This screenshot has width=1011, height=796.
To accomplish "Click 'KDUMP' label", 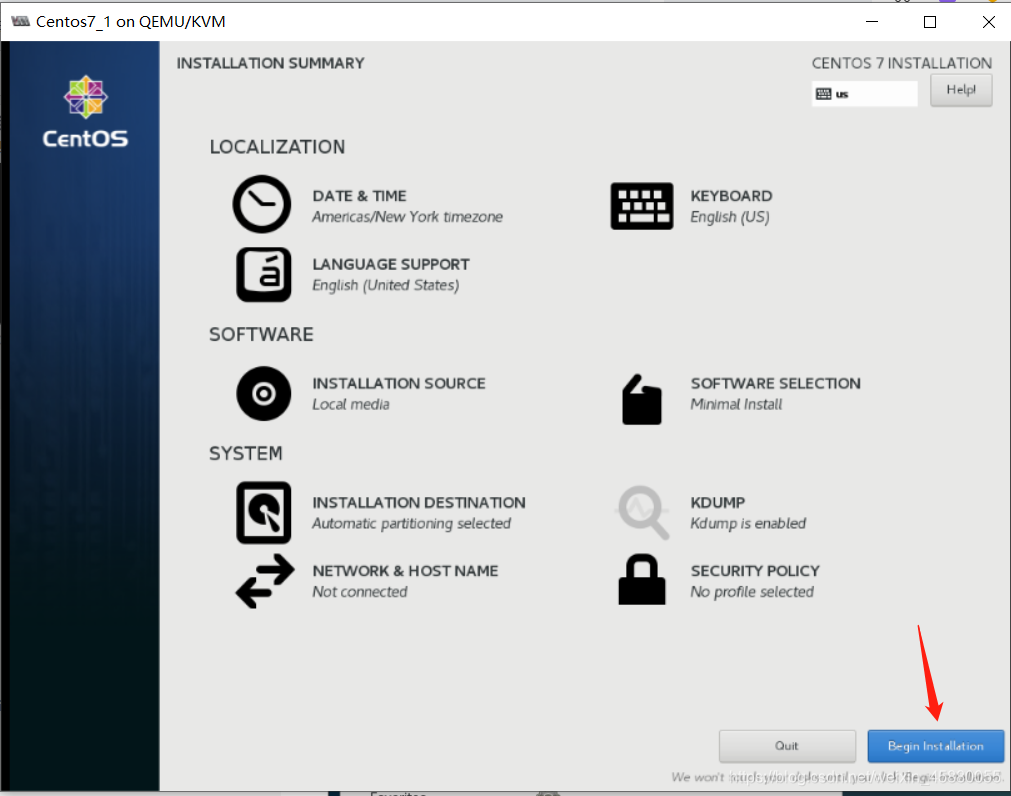I will point(718,503).
